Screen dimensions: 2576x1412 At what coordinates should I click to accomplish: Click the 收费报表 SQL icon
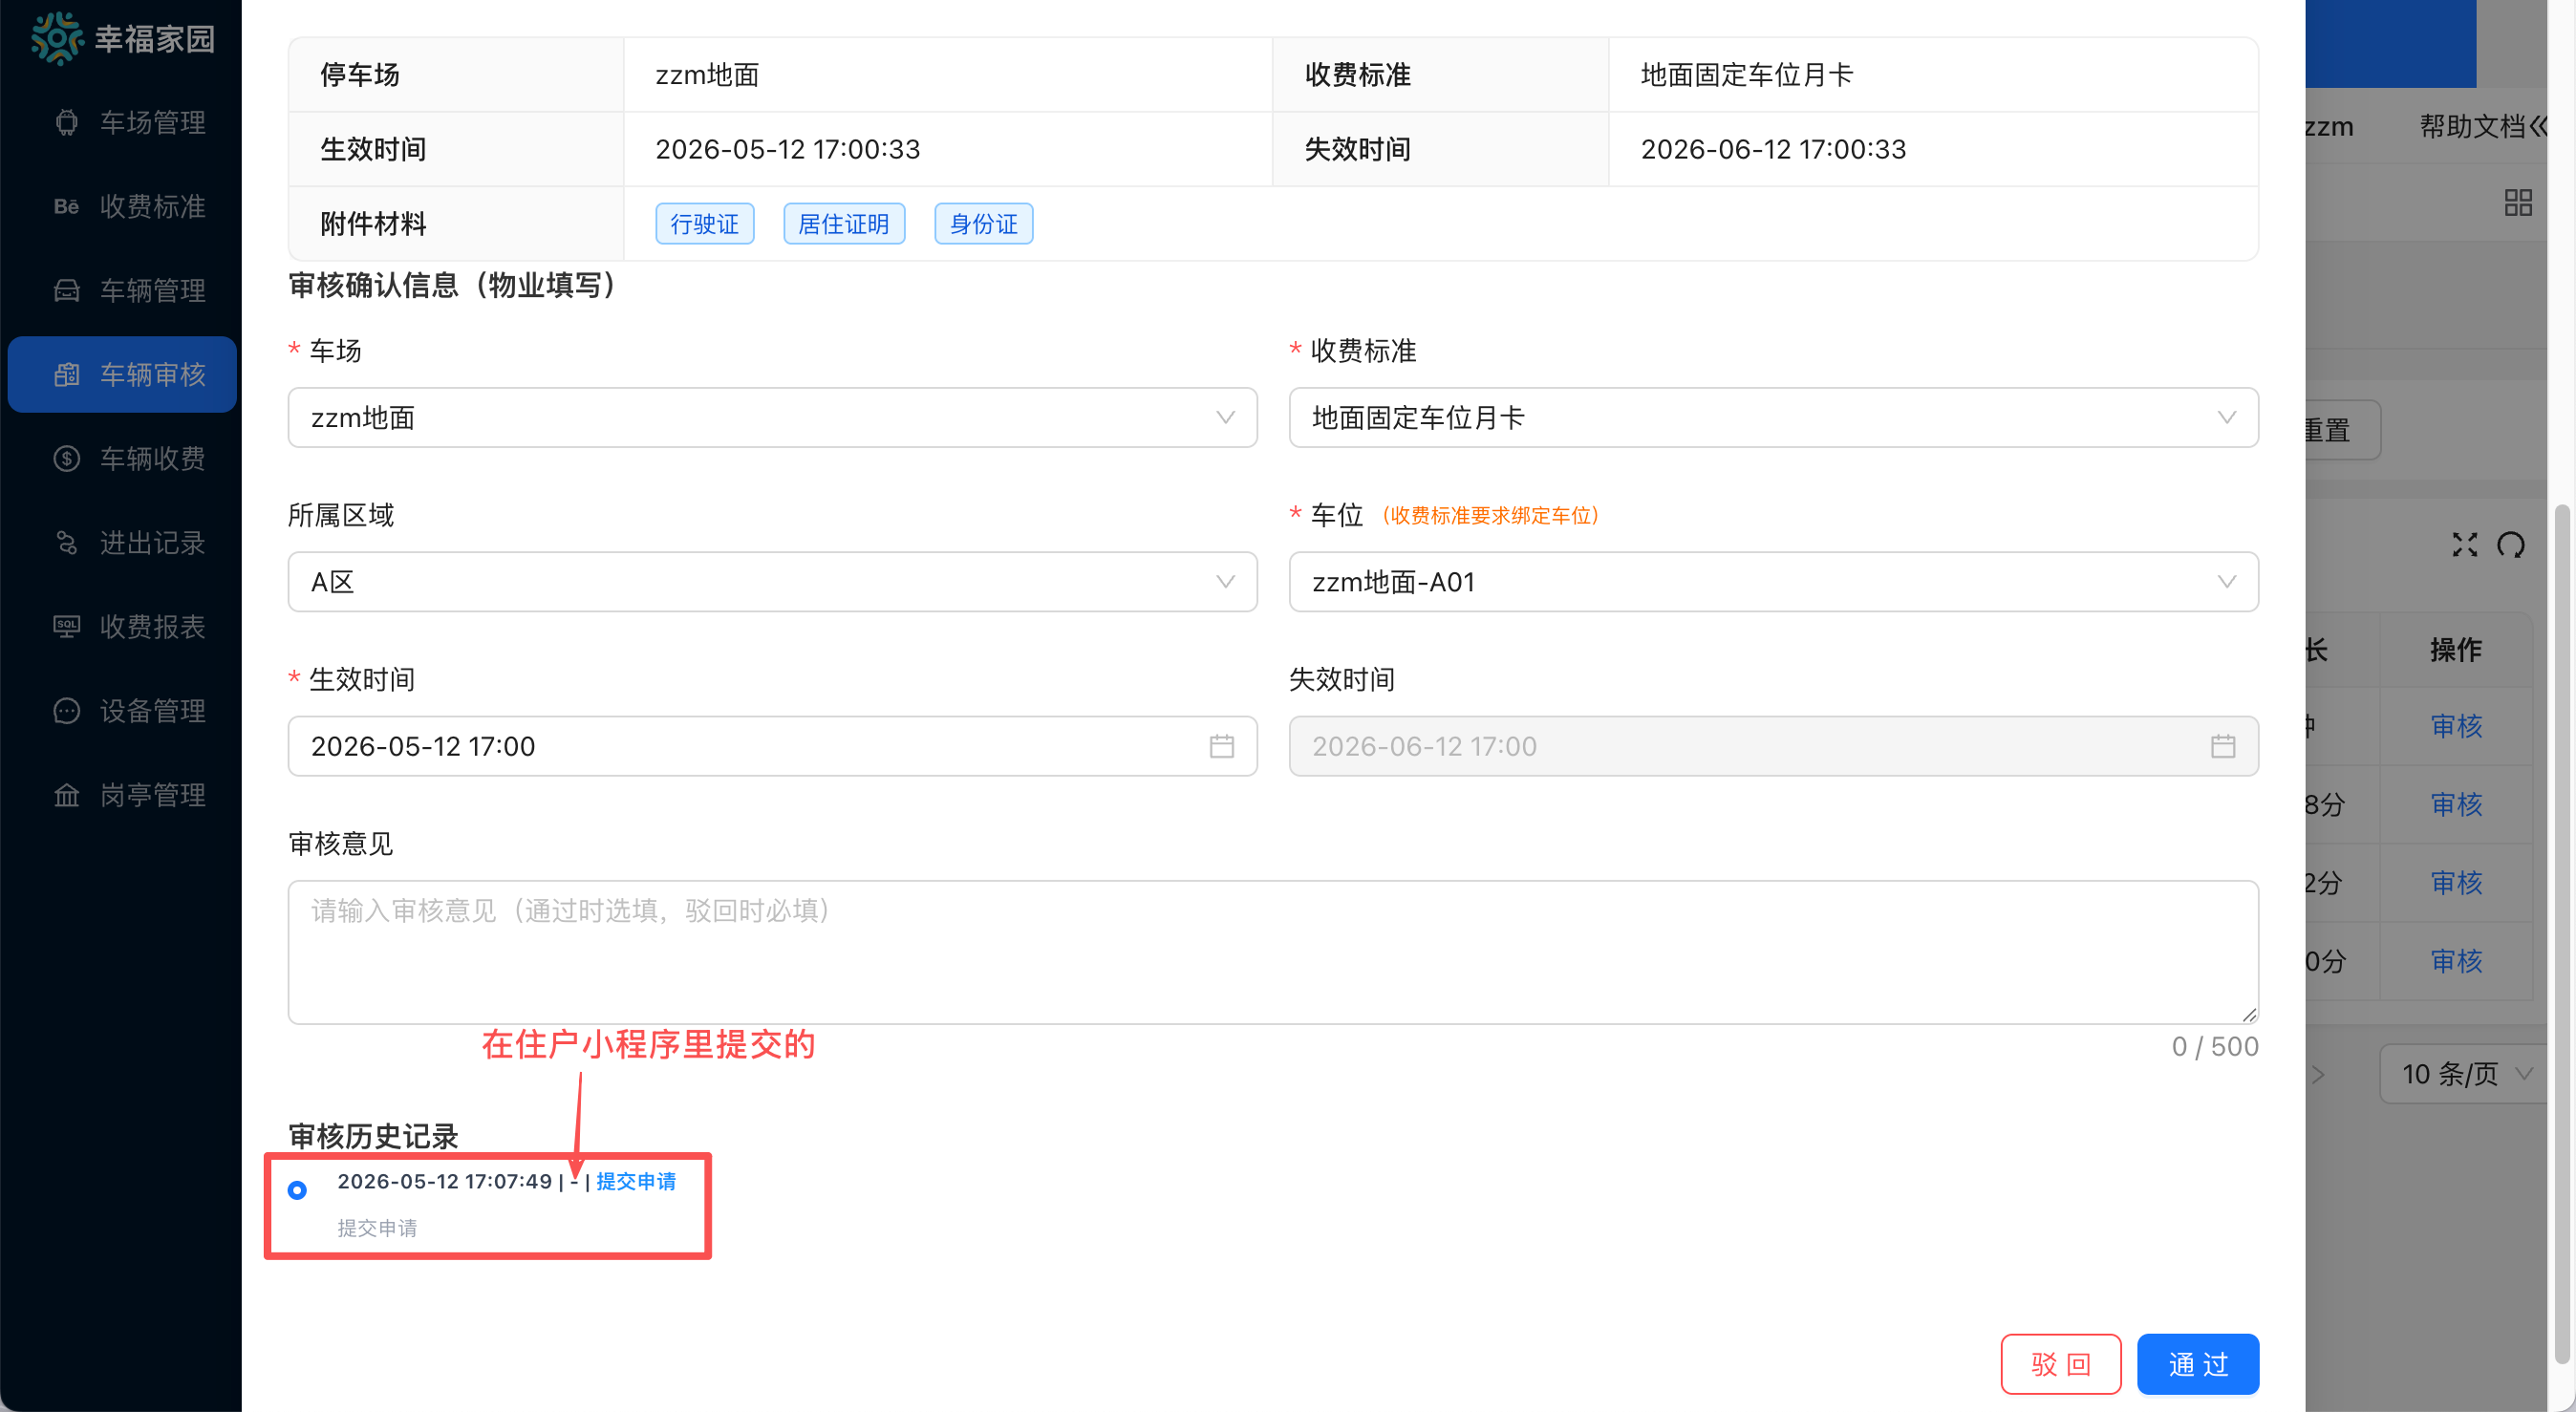coord(67,626)
